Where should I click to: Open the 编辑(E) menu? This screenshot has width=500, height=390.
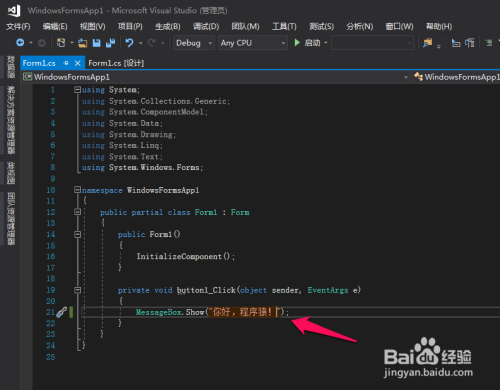[x=55, y=26]
